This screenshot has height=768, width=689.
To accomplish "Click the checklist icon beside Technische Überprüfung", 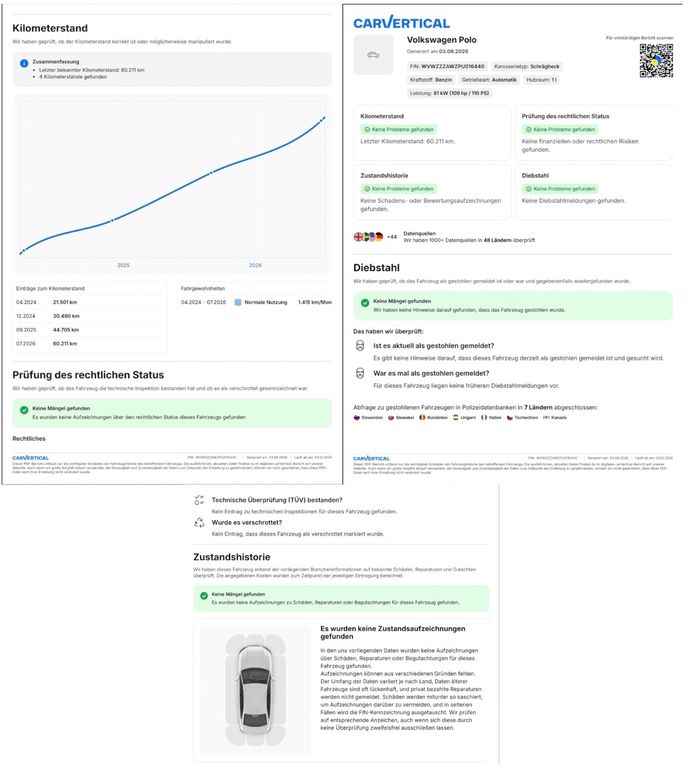I will (x=199, y=500).
